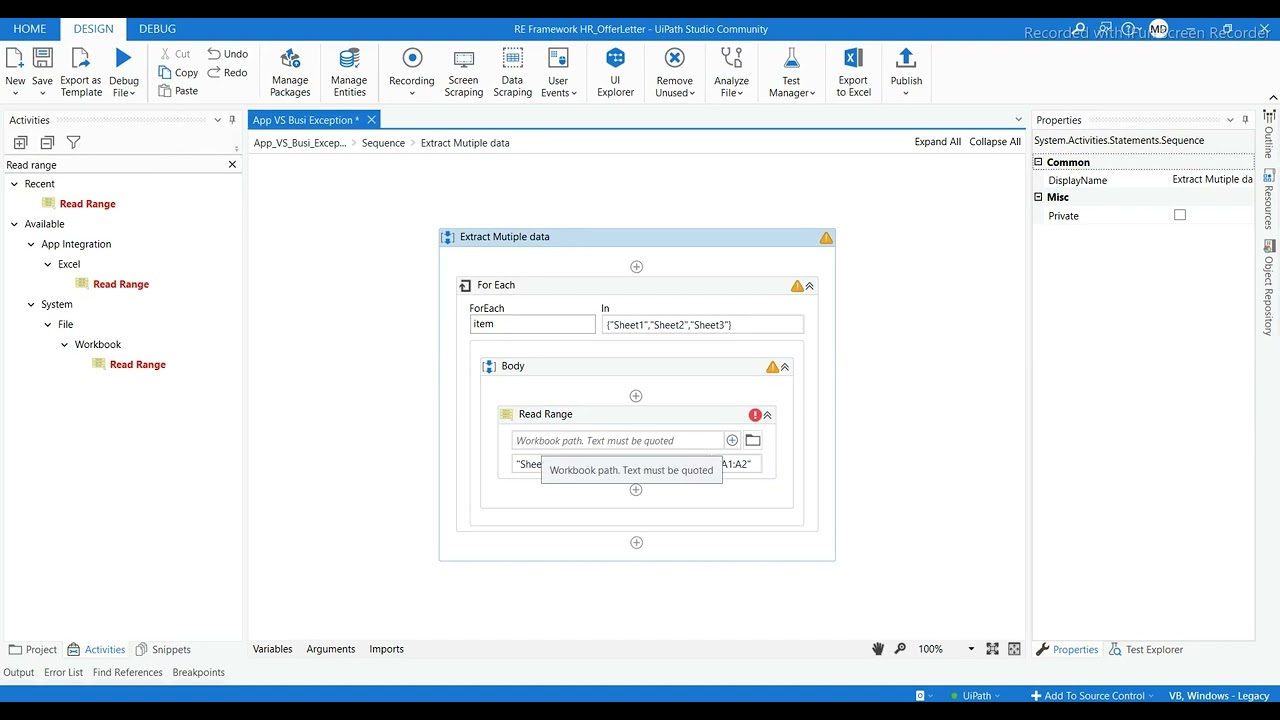Collapse the Misc properties section
The height and width of the screenshot is (720, 1280).
tap(1038, 197)
